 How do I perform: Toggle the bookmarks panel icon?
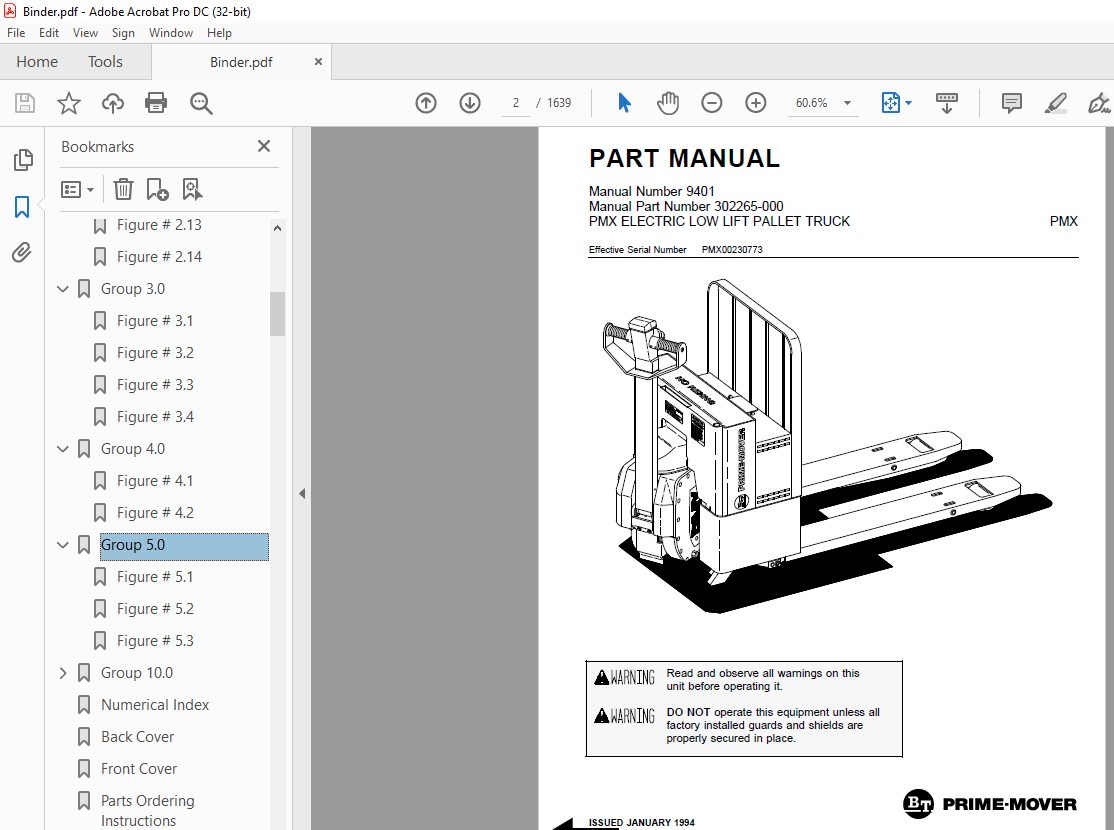[x=22, y=207]
